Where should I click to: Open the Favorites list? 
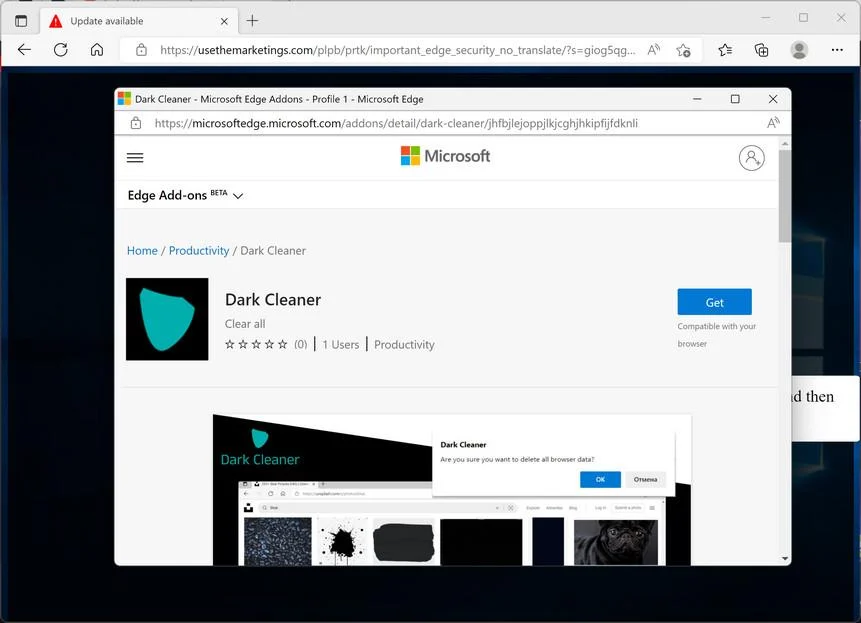point(725,50)
